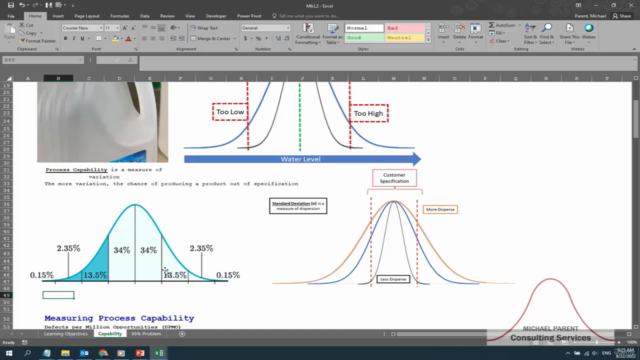Screen dimensions: 640x360
Task: Apply the yellow Fill Color bucket
Action: 116,38
